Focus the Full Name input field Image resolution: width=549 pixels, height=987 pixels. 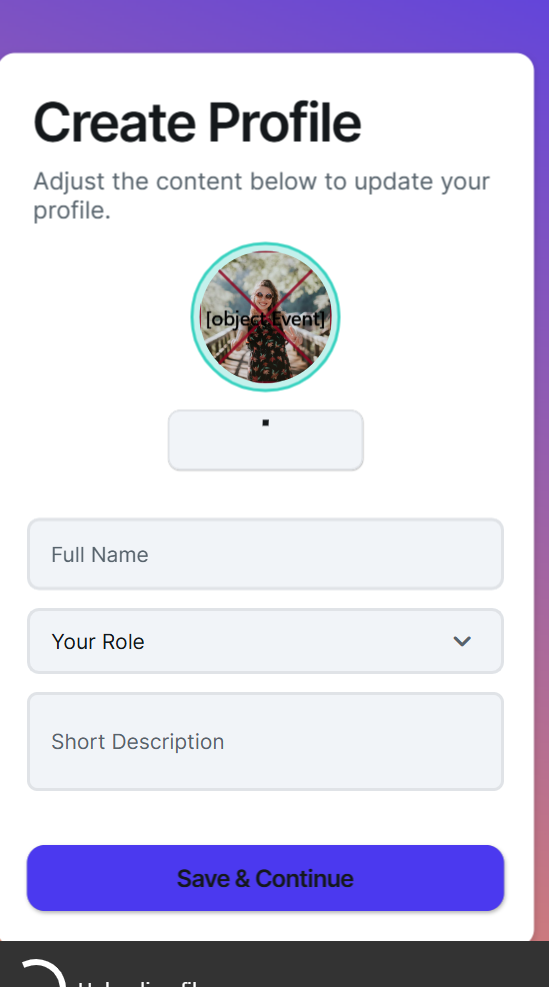(x=266, y=554)
